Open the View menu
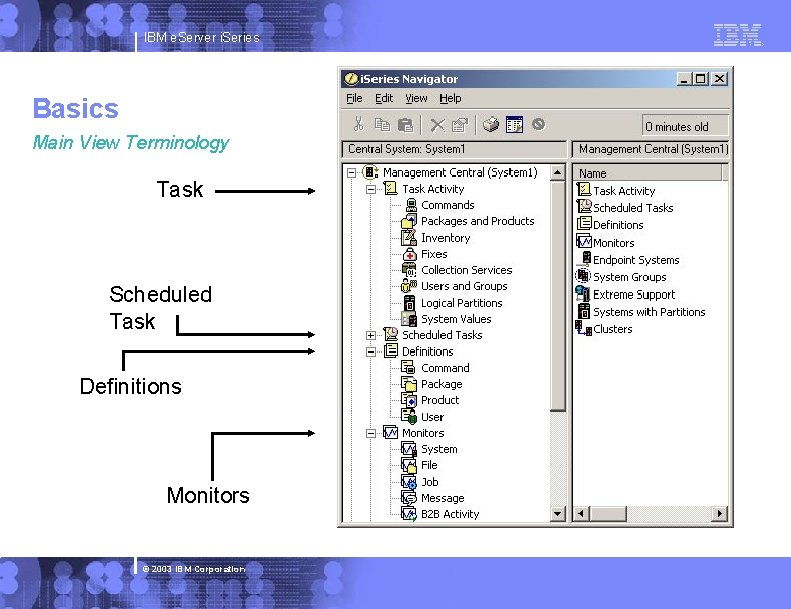 416,98
